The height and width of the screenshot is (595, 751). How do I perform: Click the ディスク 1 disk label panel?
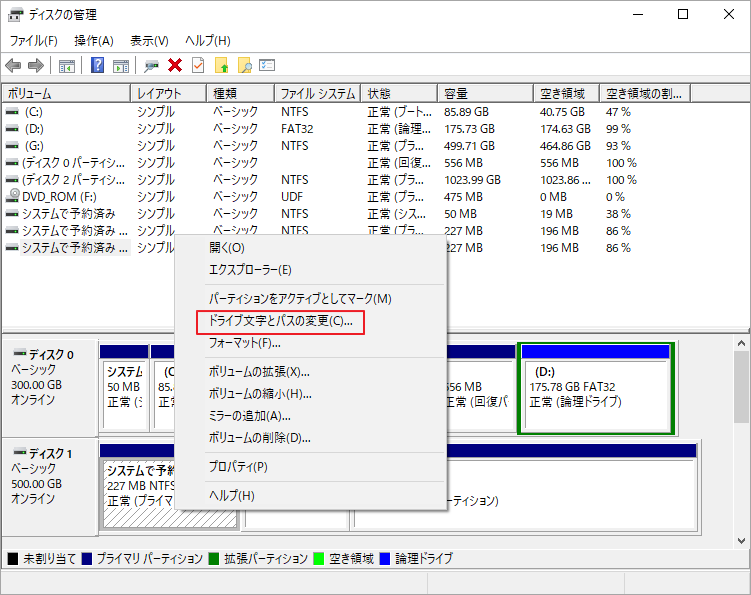click(x=50, y=487)
